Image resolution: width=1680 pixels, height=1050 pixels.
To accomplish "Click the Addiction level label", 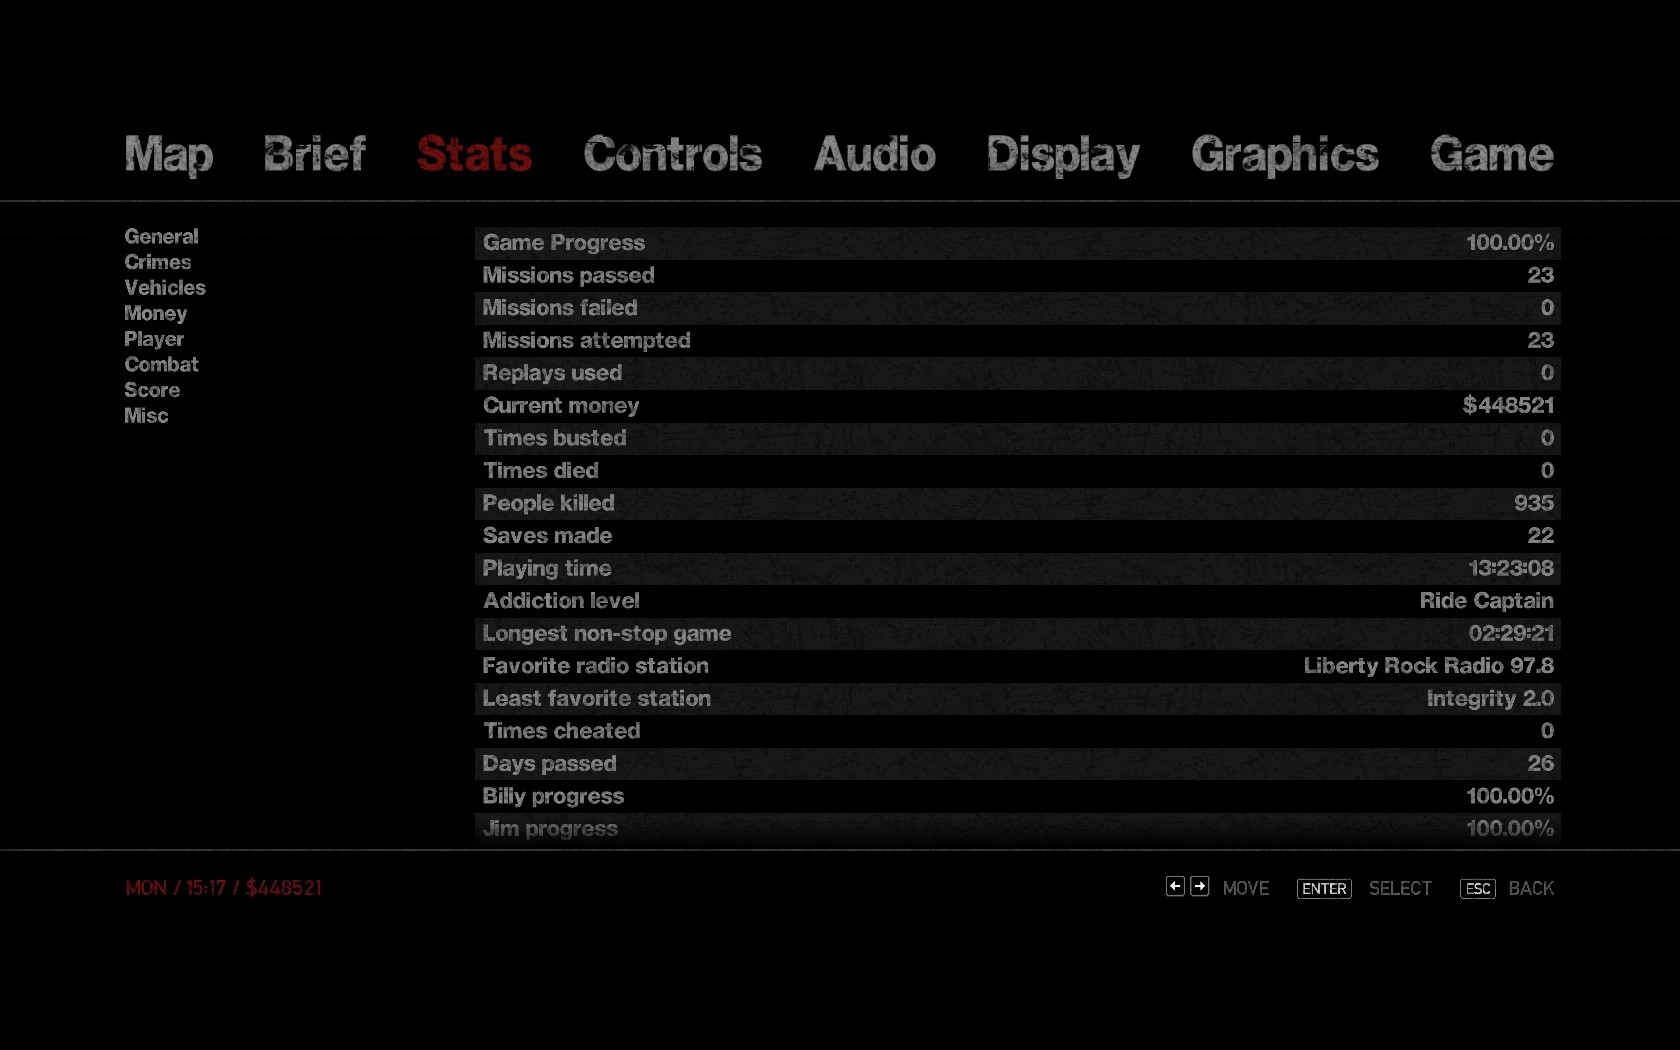I will click(x=561, y=601).
